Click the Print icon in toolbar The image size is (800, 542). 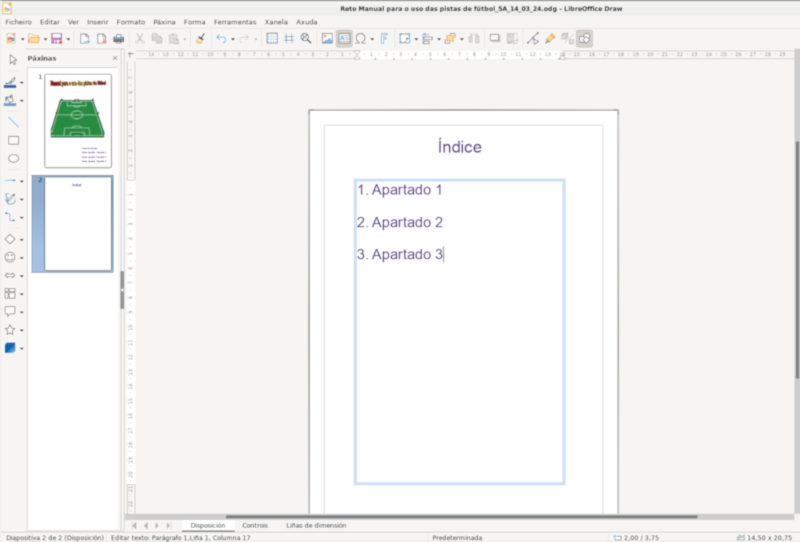click(x=118, y=39)
